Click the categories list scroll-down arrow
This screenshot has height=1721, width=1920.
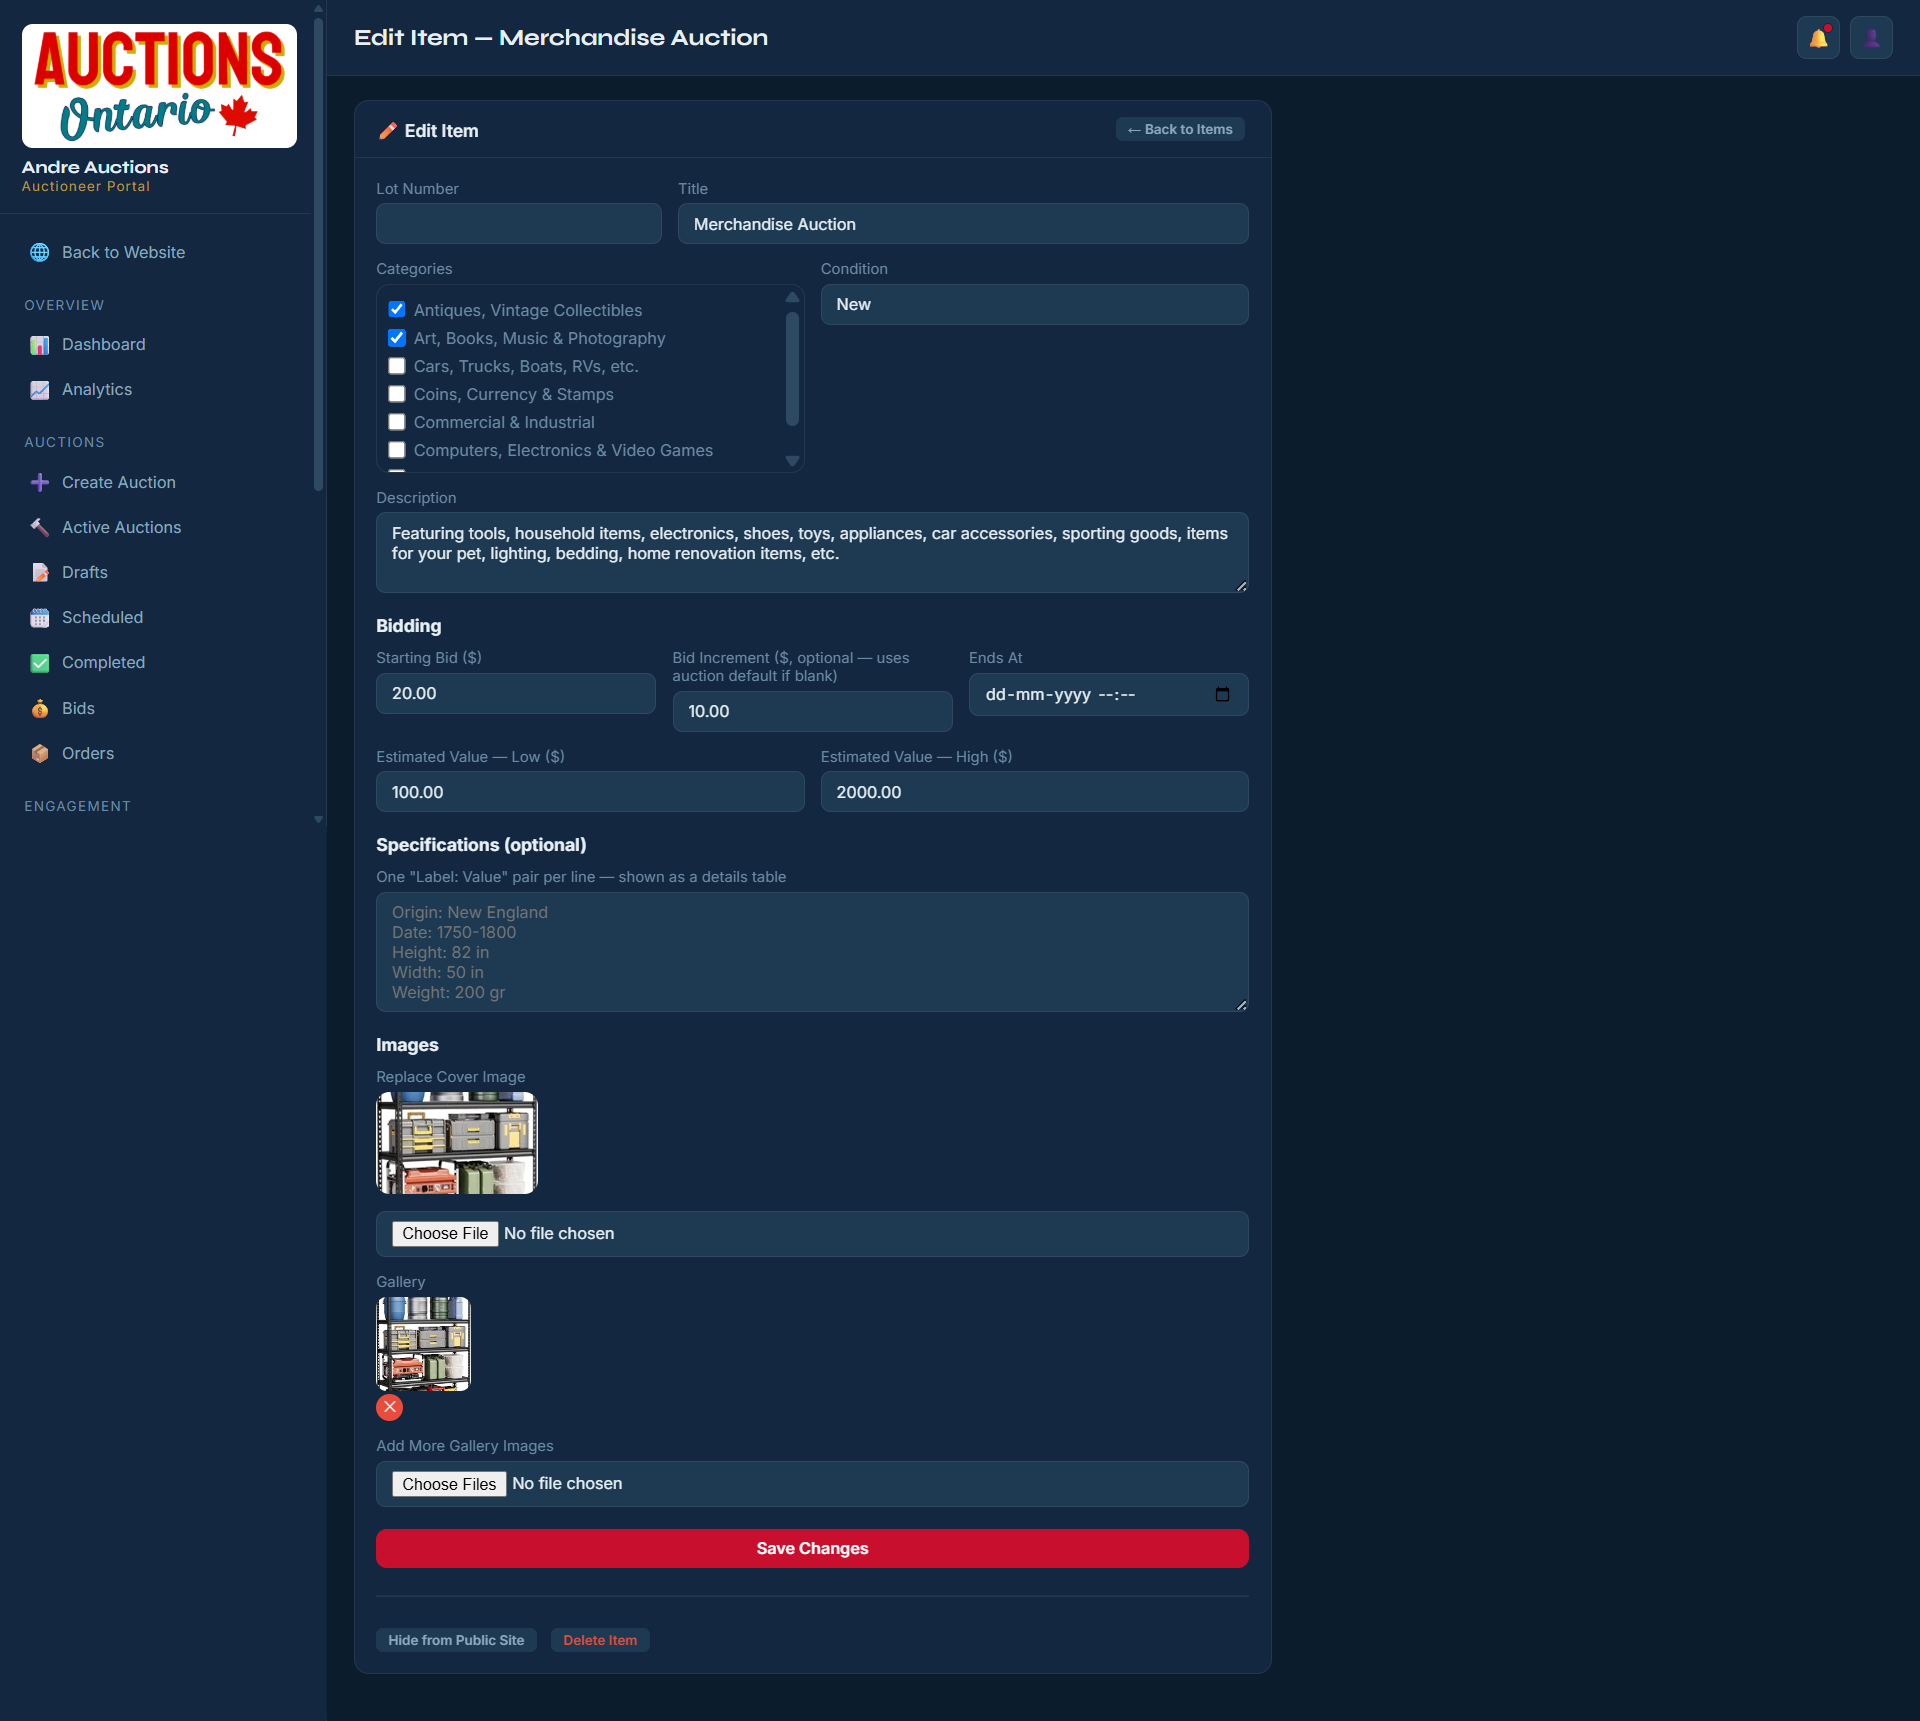792,461
